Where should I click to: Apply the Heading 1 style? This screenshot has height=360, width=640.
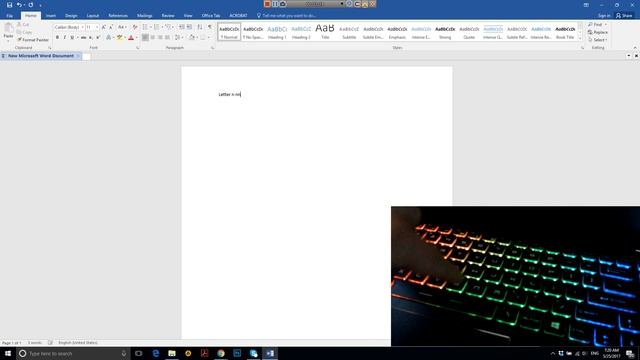coord(277,32)
